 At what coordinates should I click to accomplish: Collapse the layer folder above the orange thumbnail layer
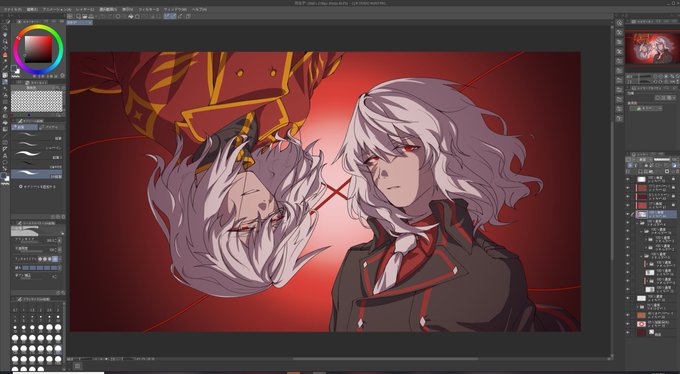638,307
